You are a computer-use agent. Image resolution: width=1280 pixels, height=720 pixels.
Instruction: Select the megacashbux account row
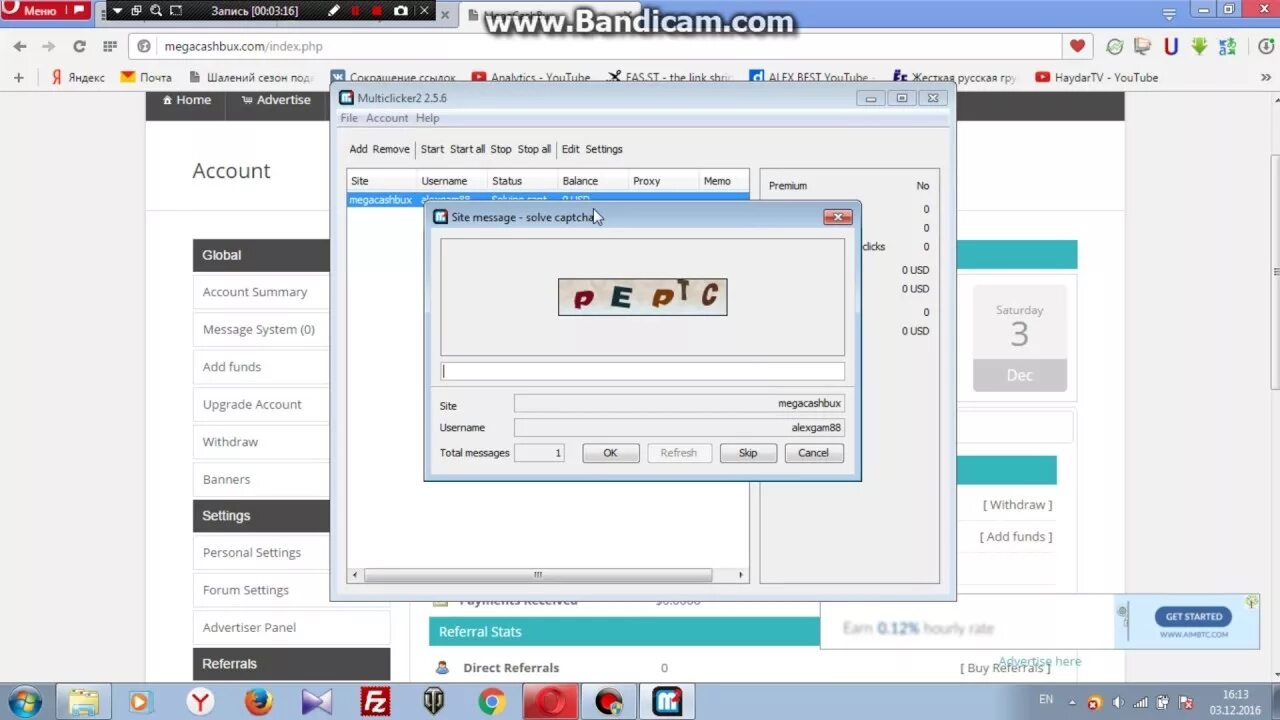pyautogui.click(x=548, y=199)
